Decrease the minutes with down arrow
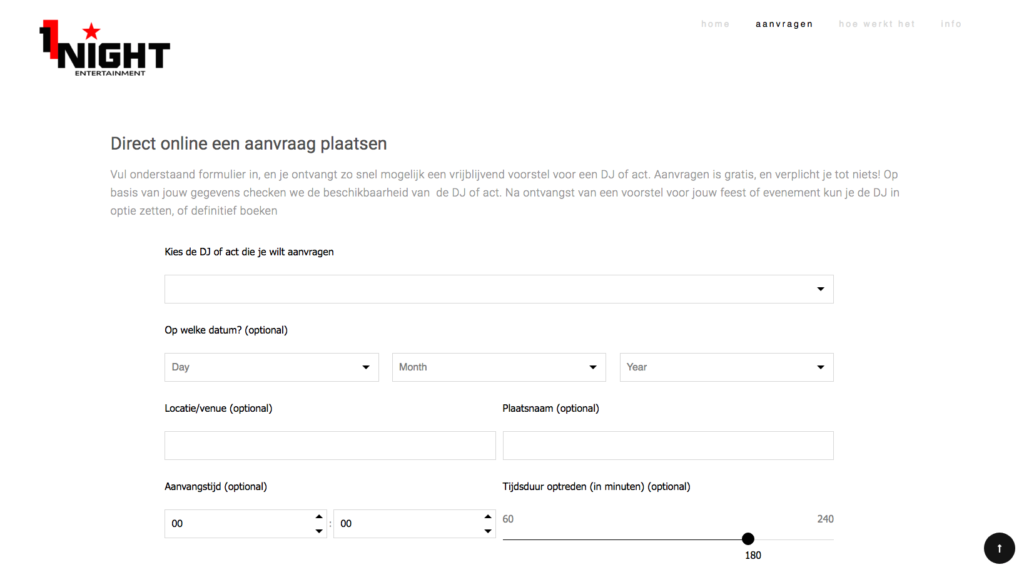This screenshot has height=572, width=1024. tap(488, 531)
